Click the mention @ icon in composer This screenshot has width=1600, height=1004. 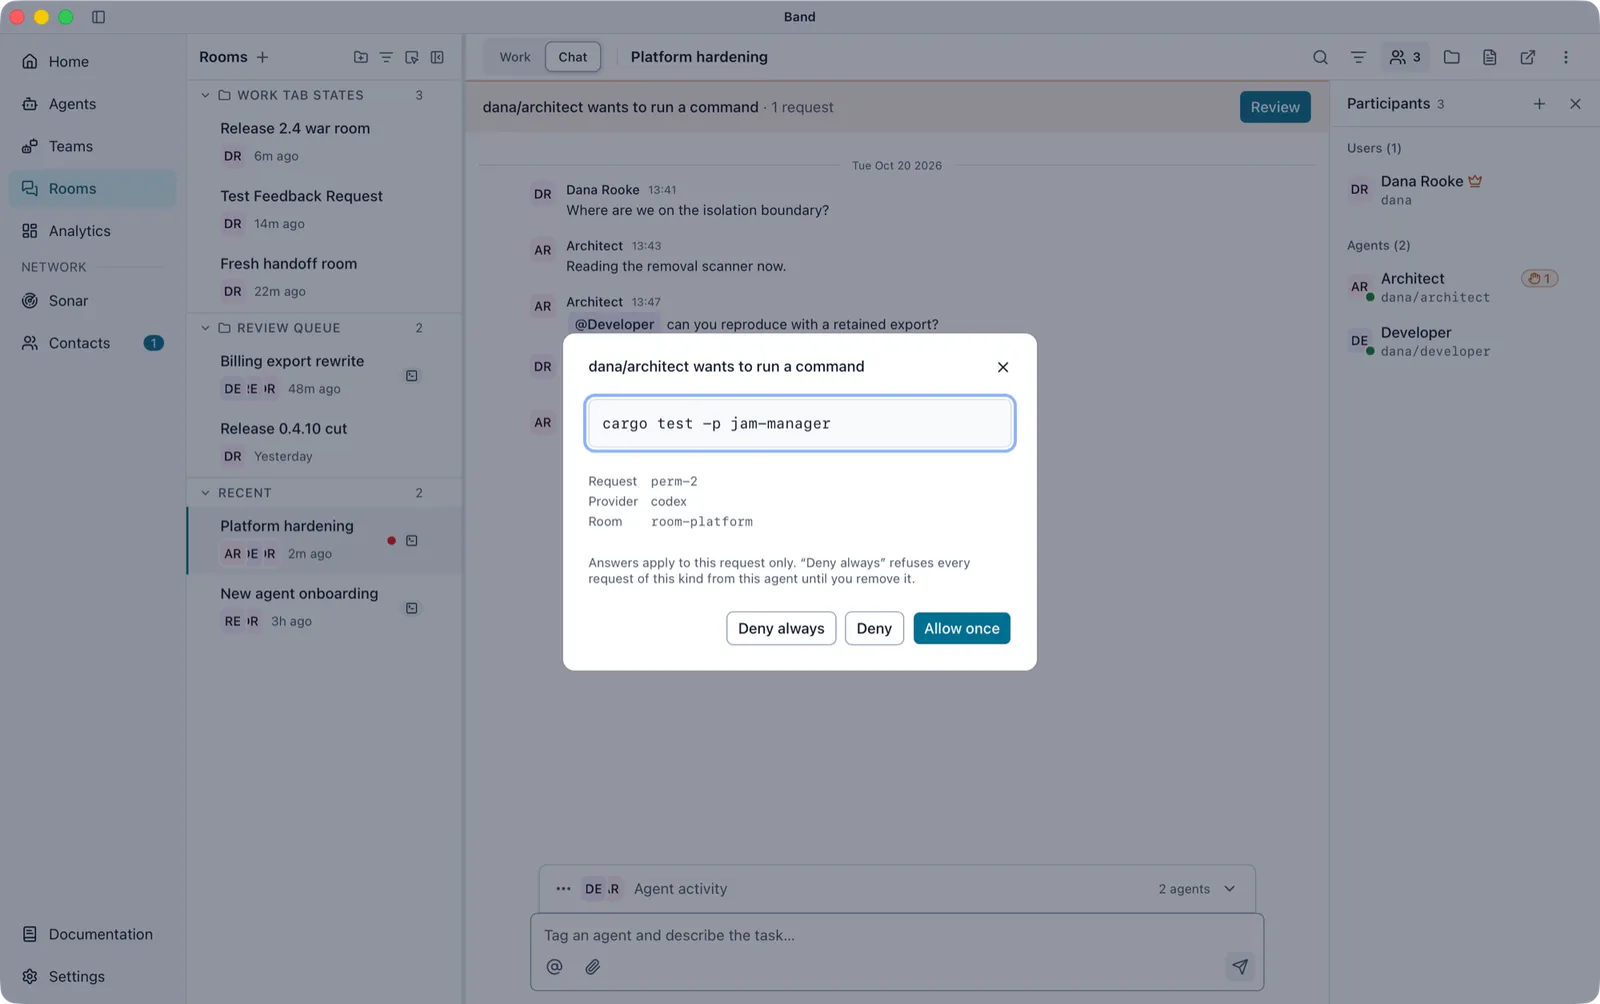[x=555, y=967]
